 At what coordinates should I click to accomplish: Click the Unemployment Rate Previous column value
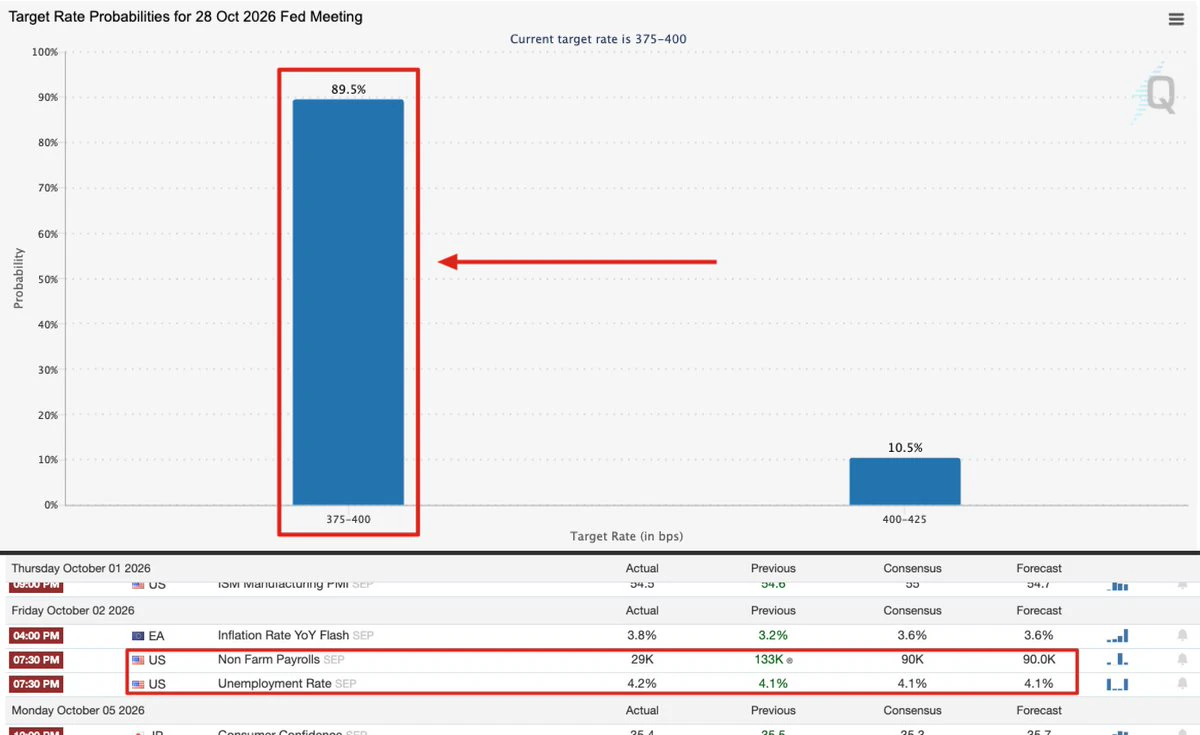click(x=773, y=684)
